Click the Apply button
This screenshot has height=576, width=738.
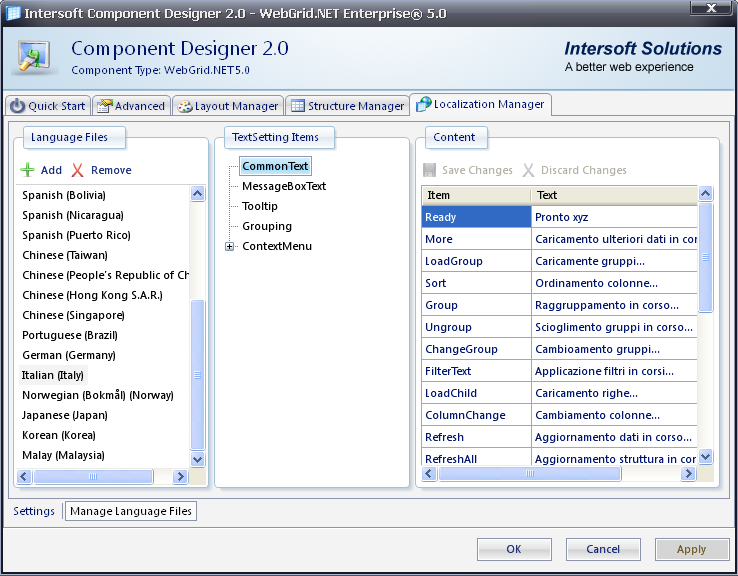(x=692, y=549)
